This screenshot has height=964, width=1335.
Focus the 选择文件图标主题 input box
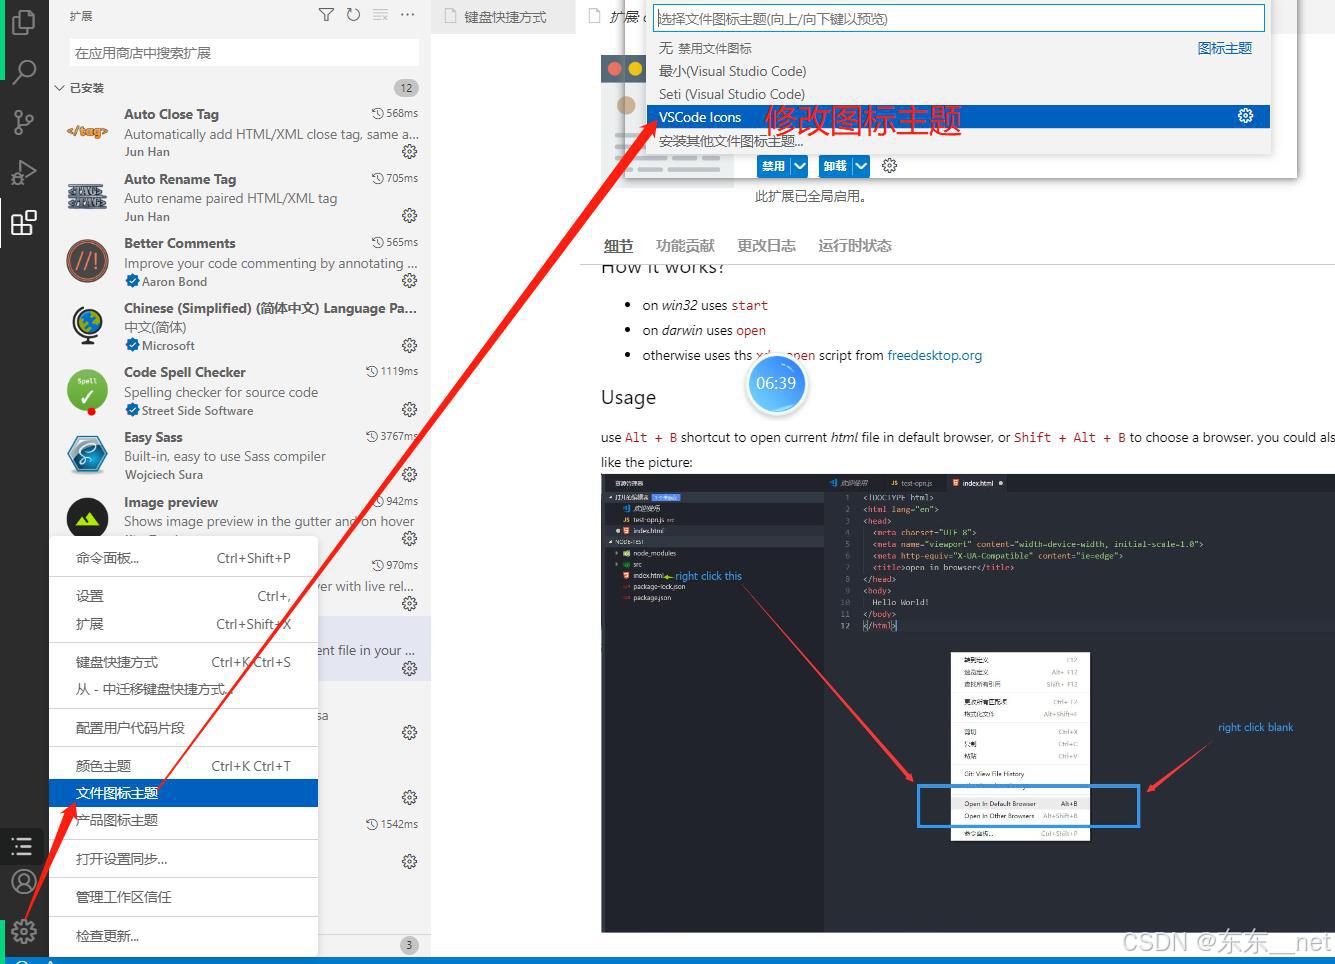(959, 18)
